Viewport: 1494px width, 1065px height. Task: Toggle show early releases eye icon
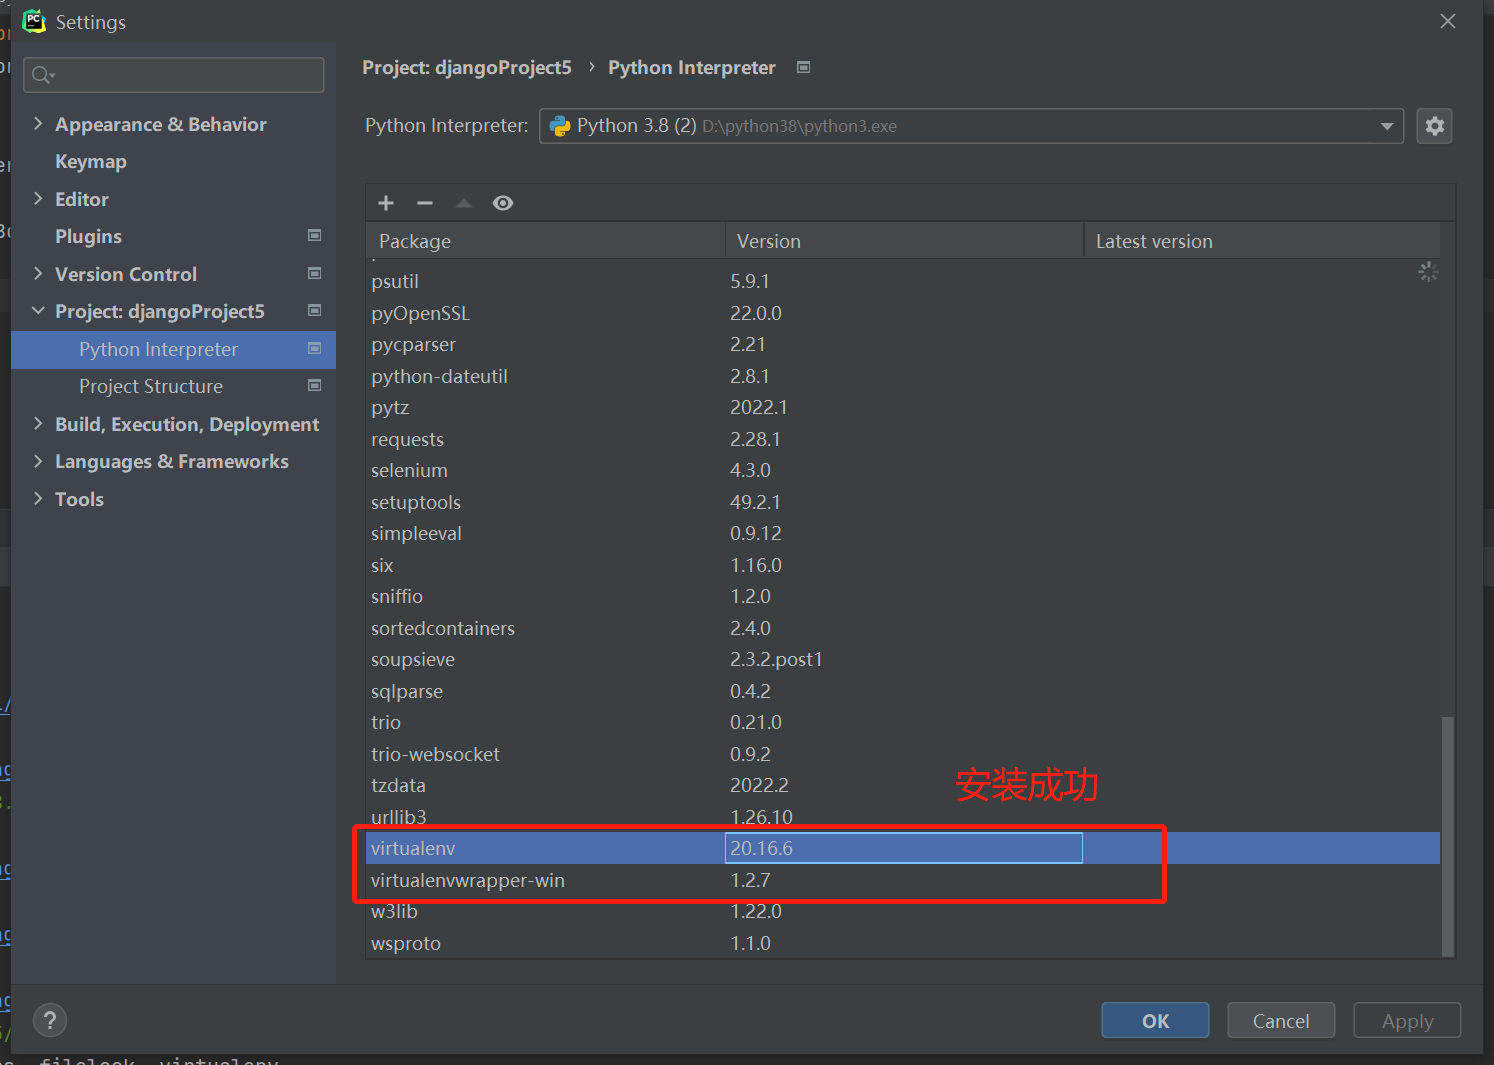coord(503,203)
